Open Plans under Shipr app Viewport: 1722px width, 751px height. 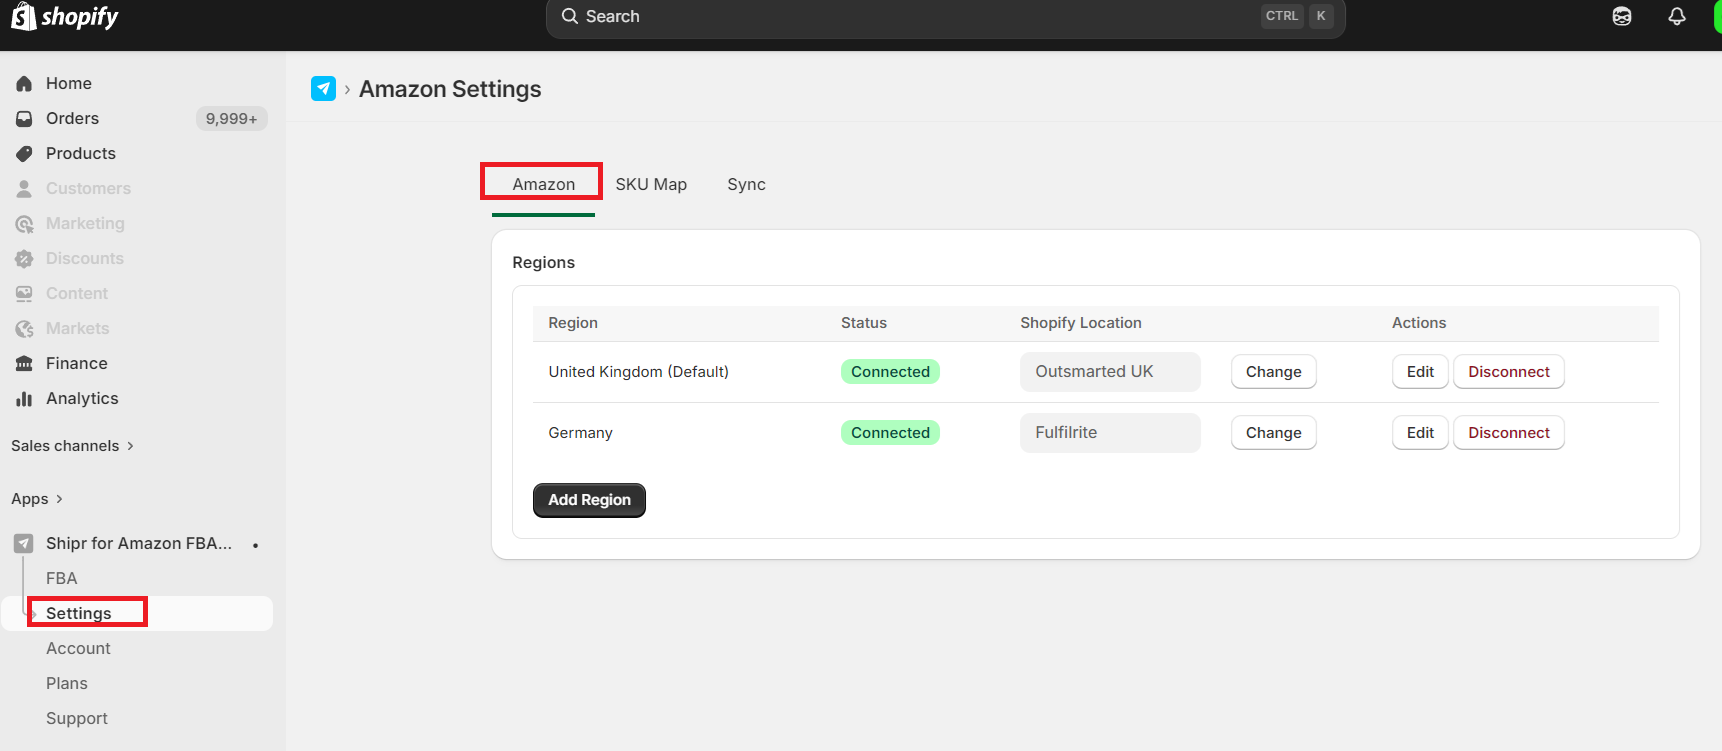click(x=67, y=684)
